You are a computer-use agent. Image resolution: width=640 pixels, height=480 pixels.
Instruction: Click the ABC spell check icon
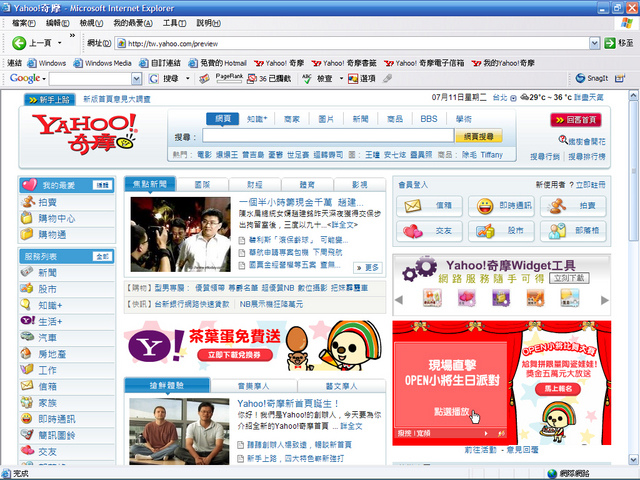[307, 78]
